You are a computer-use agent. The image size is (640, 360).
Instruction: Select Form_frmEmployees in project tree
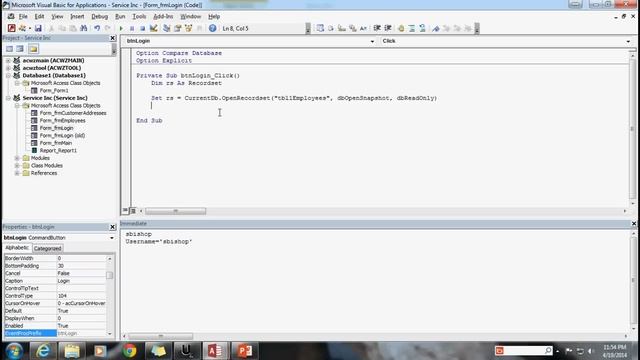tap(62, 120)
